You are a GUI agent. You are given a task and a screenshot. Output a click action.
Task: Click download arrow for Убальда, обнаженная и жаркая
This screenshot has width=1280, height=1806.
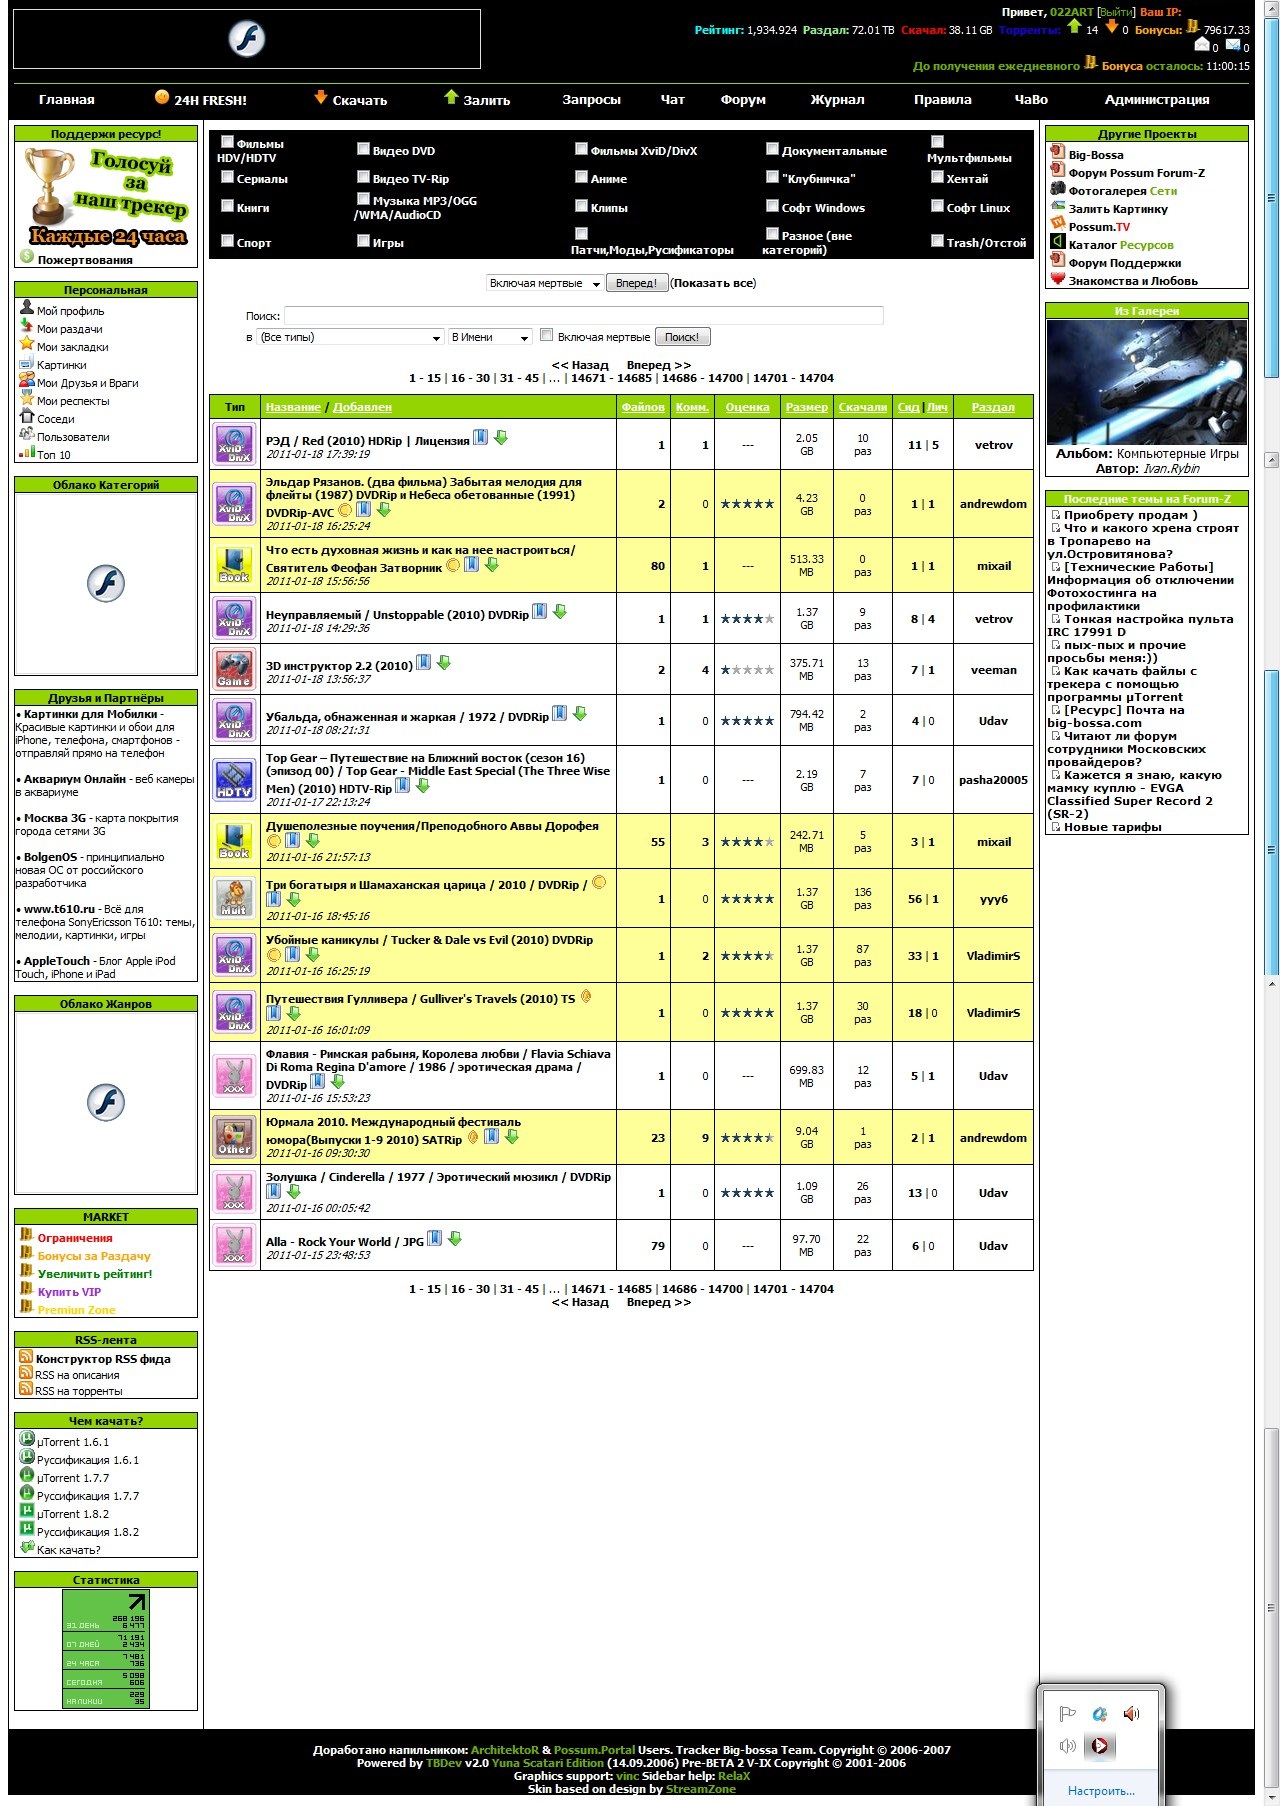point(580,713)
